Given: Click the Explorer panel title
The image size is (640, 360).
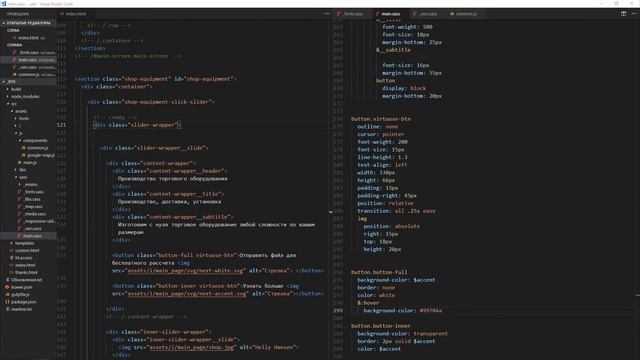Looking at the screenshot, I should coord(18,14).
